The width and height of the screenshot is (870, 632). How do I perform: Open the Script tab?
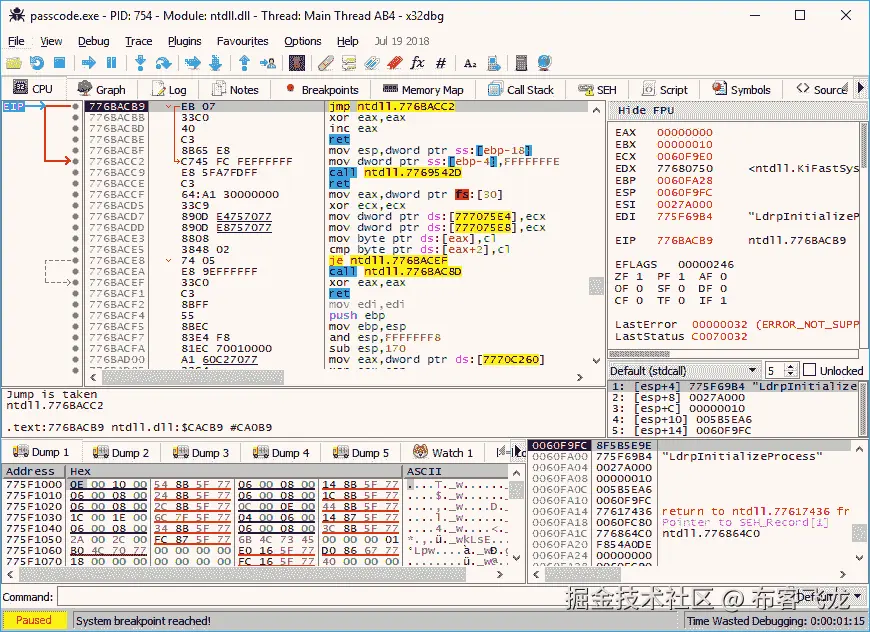coord(665,89)
